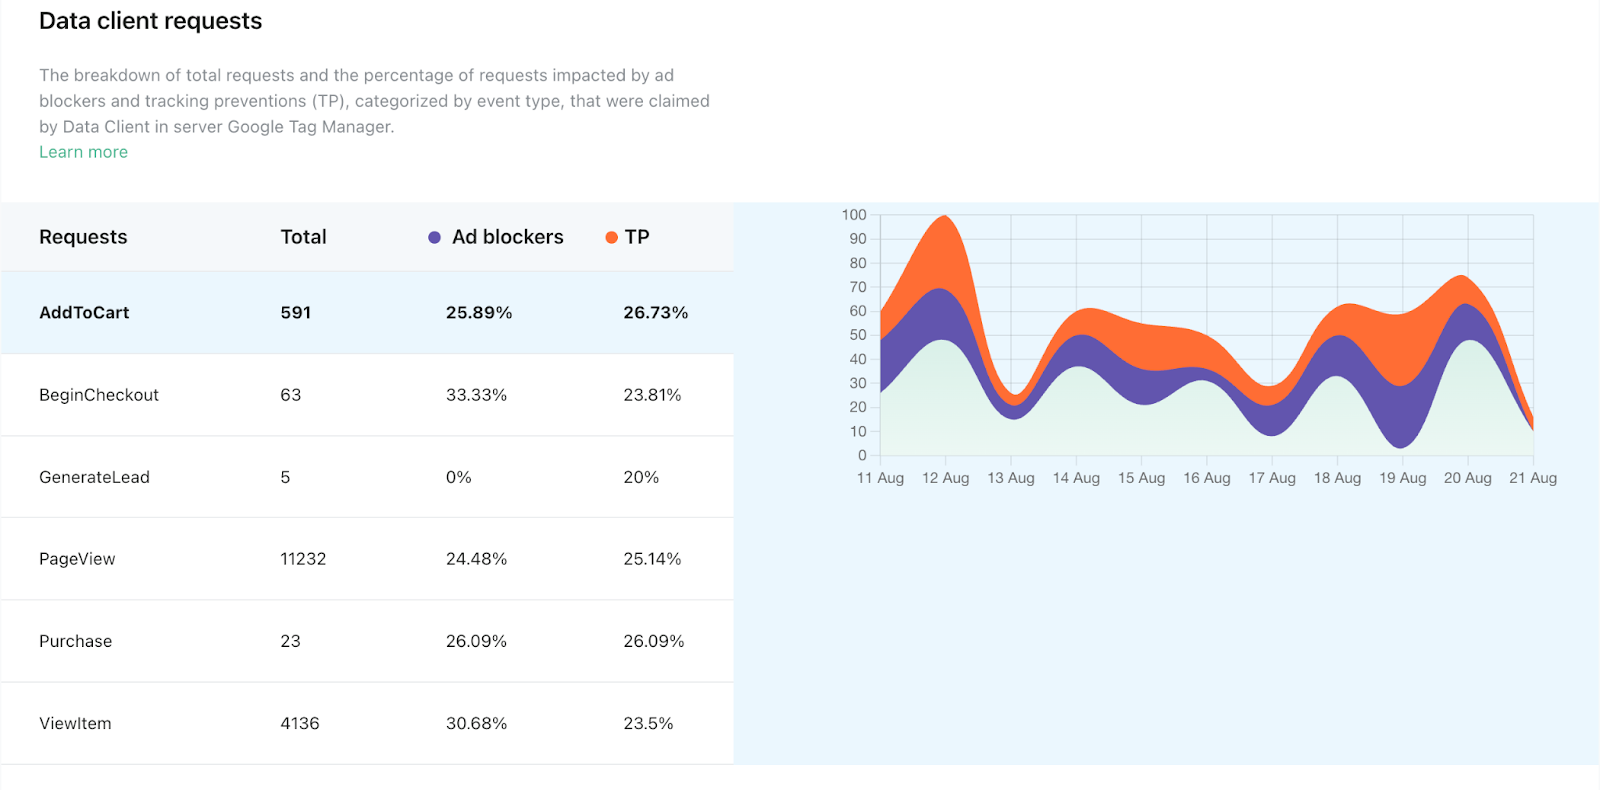
Task: Select the AddToCart row label
Action: [84, 313]
